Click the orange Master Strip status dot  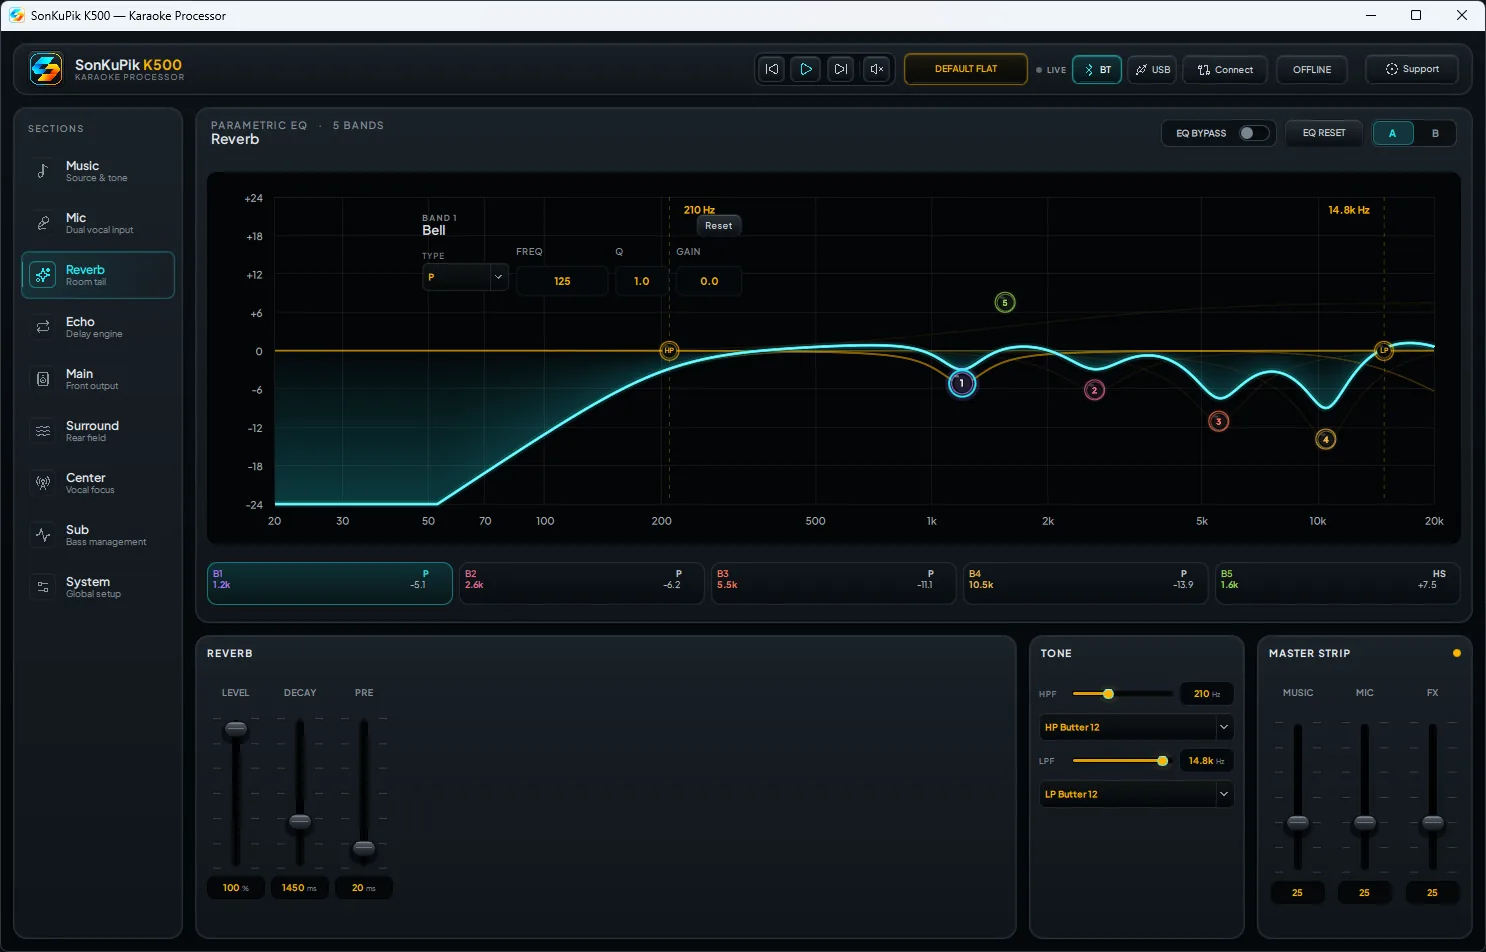click(x=1456, y=653)
